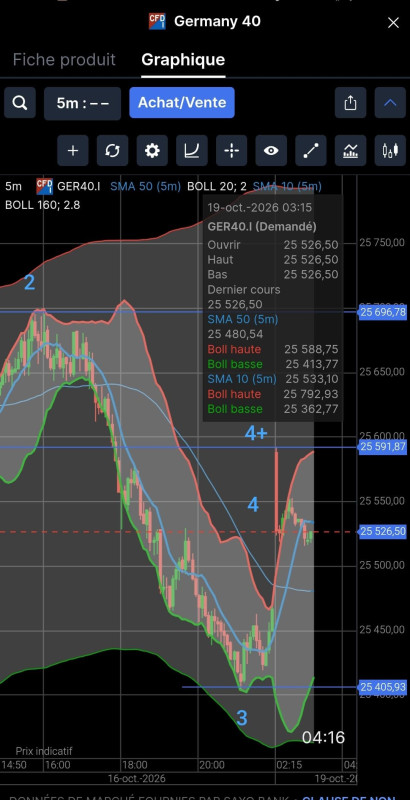Click the 25 405,93 price line label
This screenshot has height=800, width=410.
(x=382, y=687)
